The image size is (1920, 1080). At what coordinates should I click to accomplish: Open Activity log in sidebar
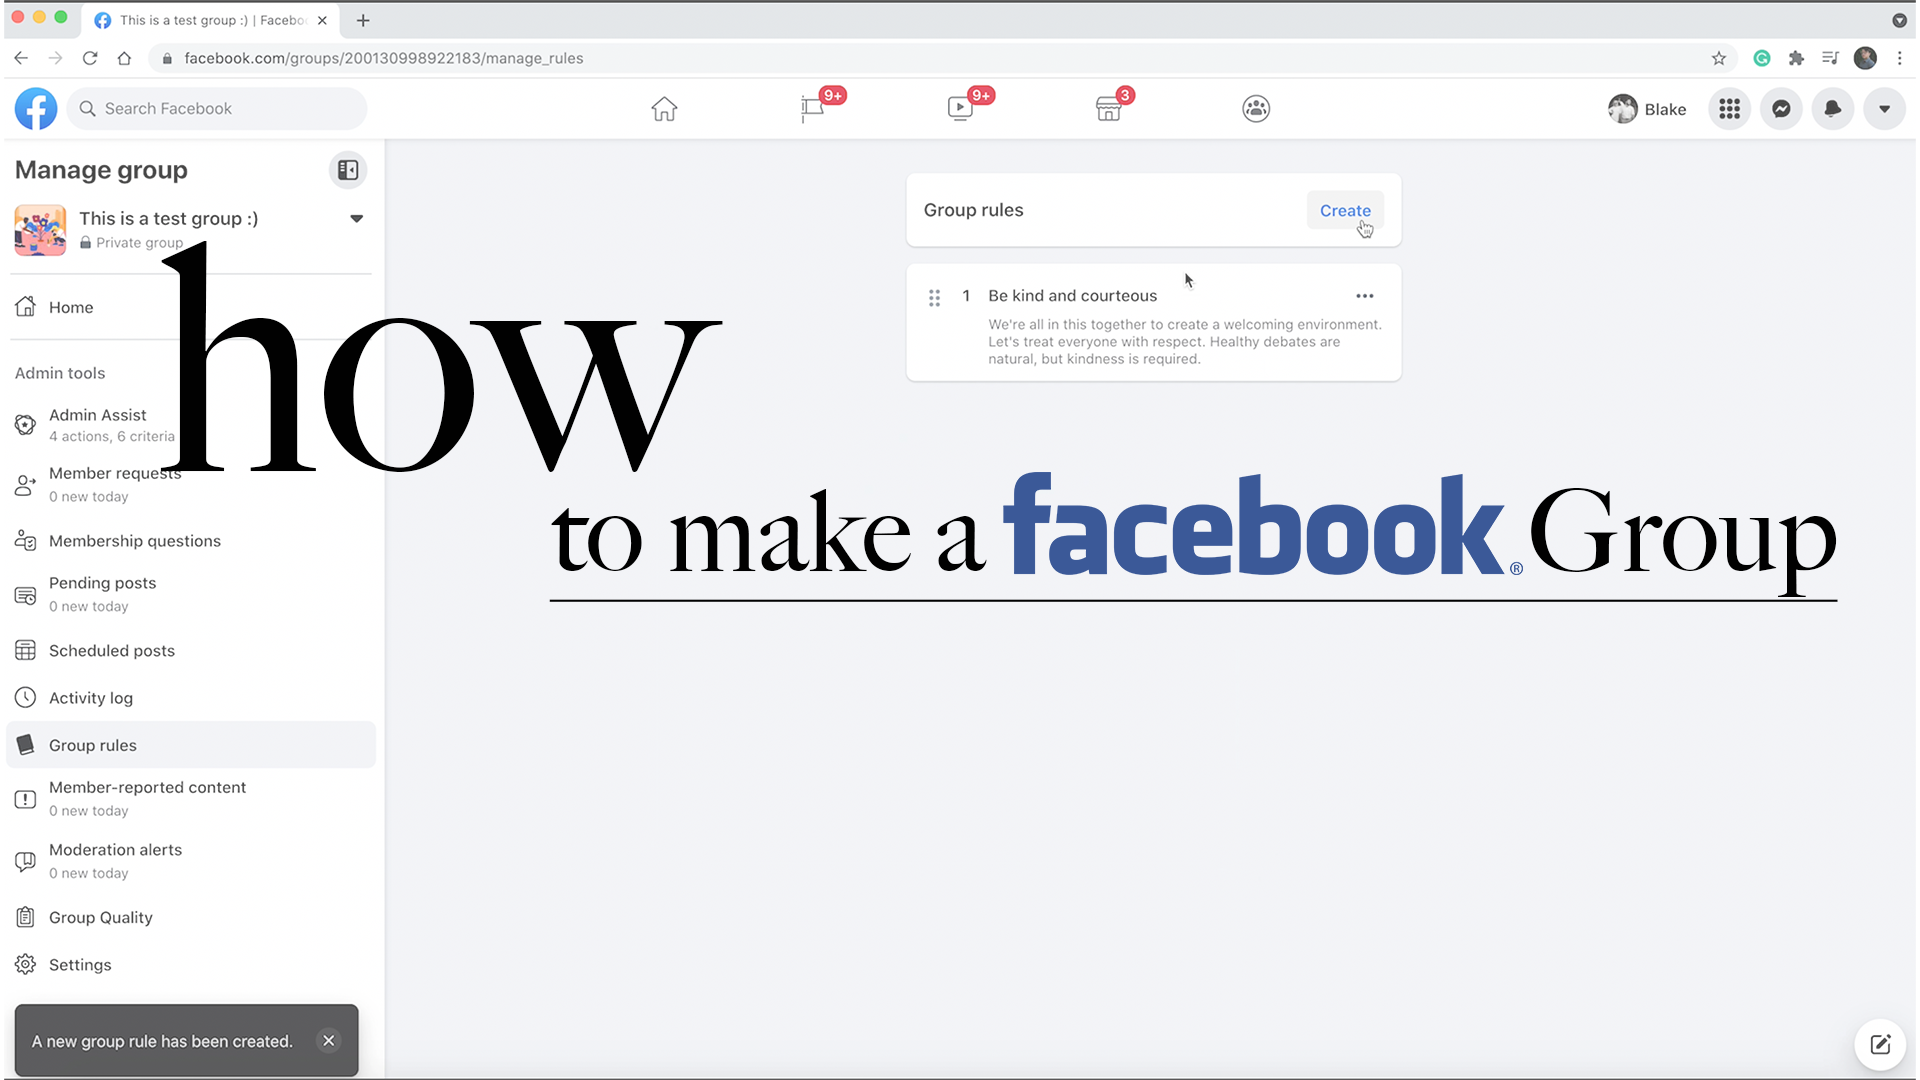tap(91, 698)
